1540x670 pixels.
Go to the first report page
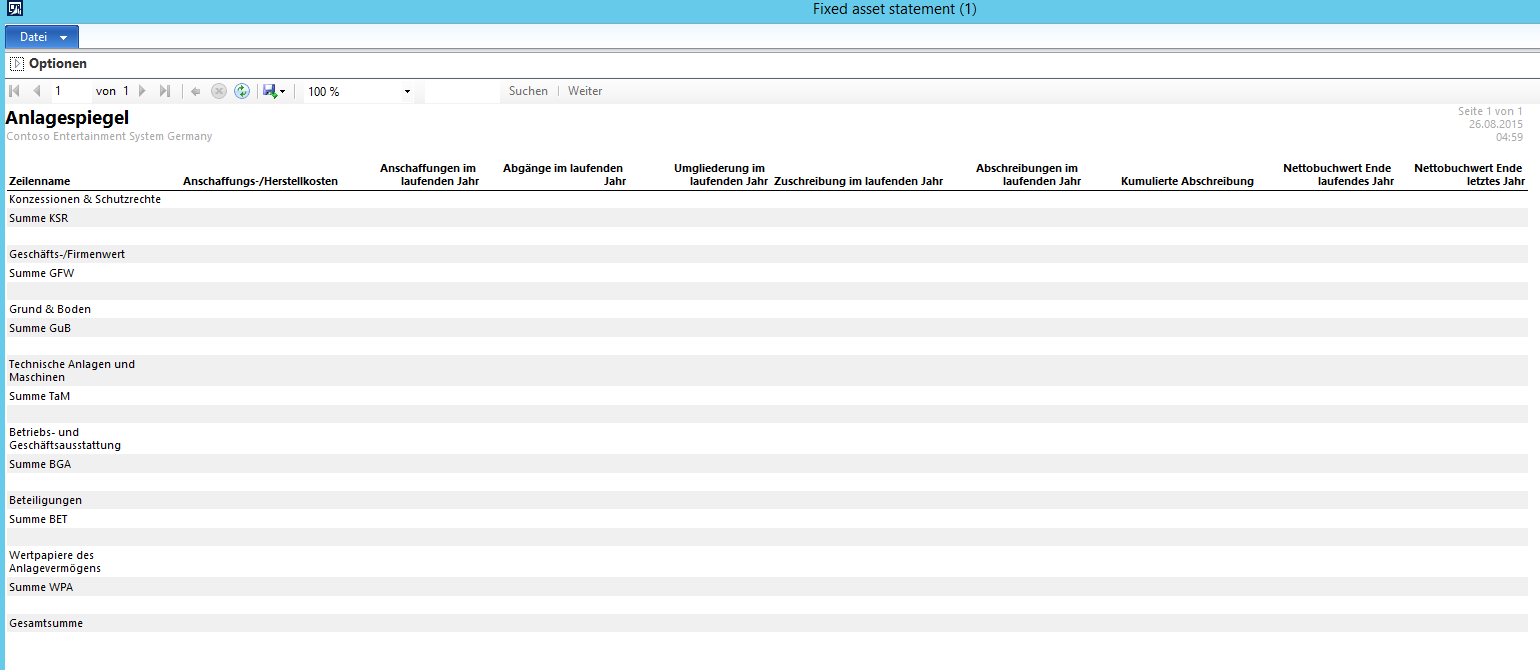[x=14, y=91]
